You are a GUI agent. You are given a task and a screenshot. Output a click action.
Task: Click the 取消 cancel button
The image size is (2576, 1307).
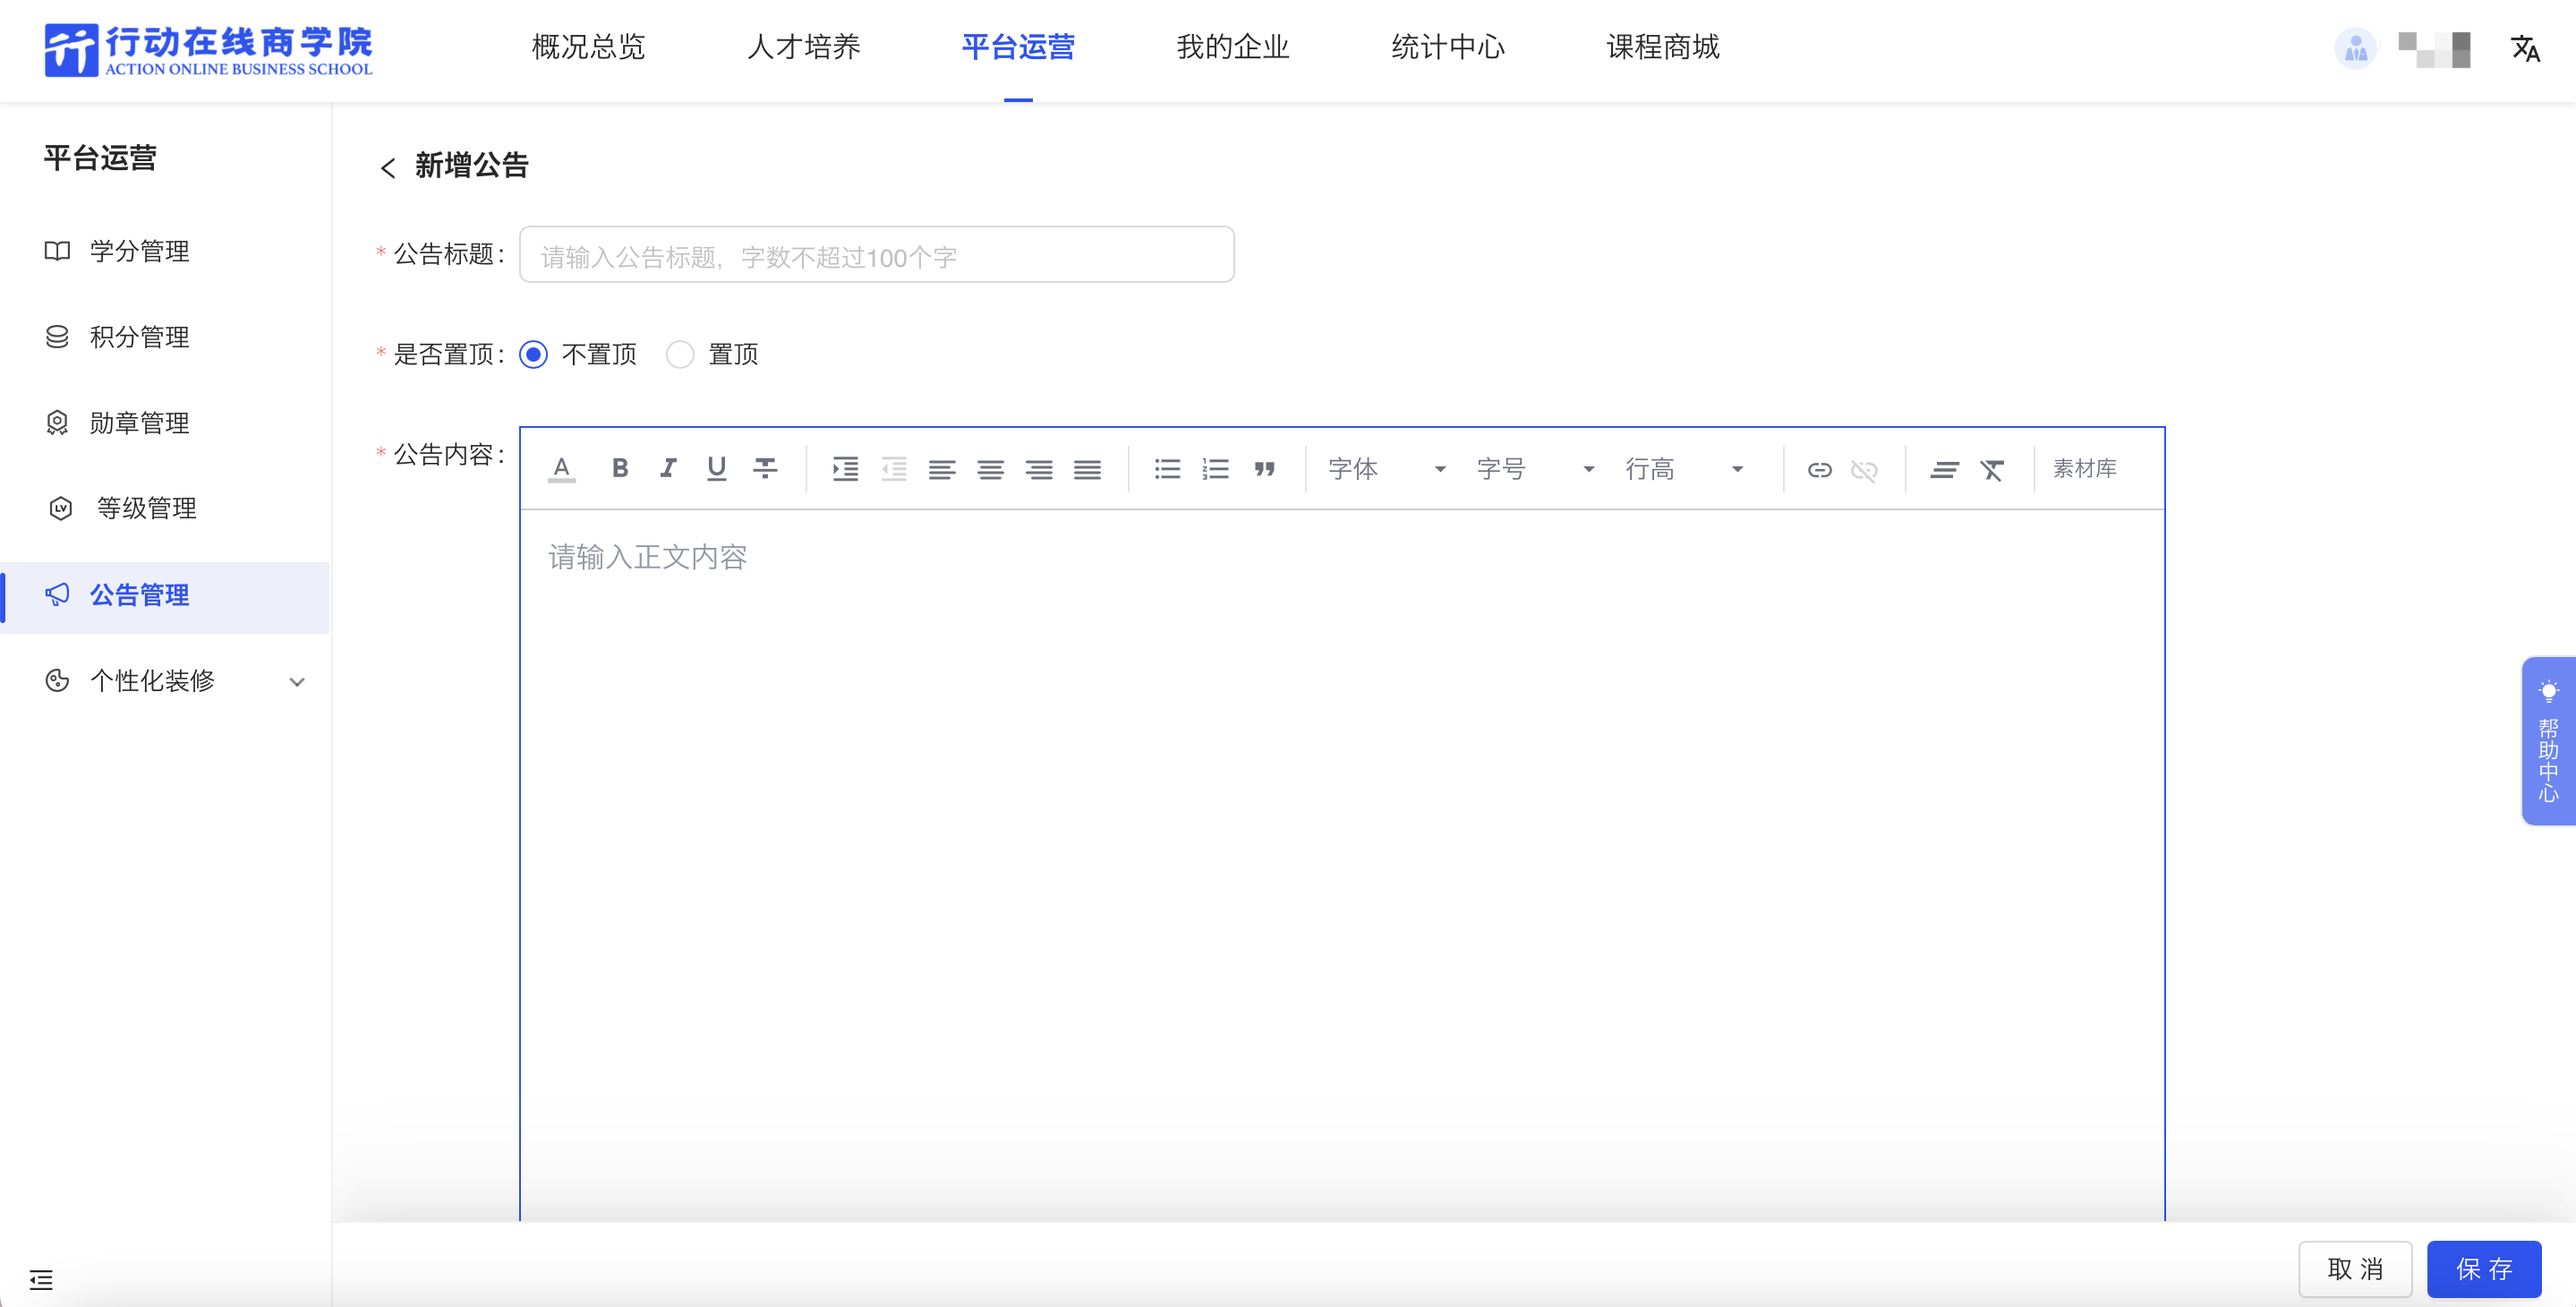point(2355,1269)
